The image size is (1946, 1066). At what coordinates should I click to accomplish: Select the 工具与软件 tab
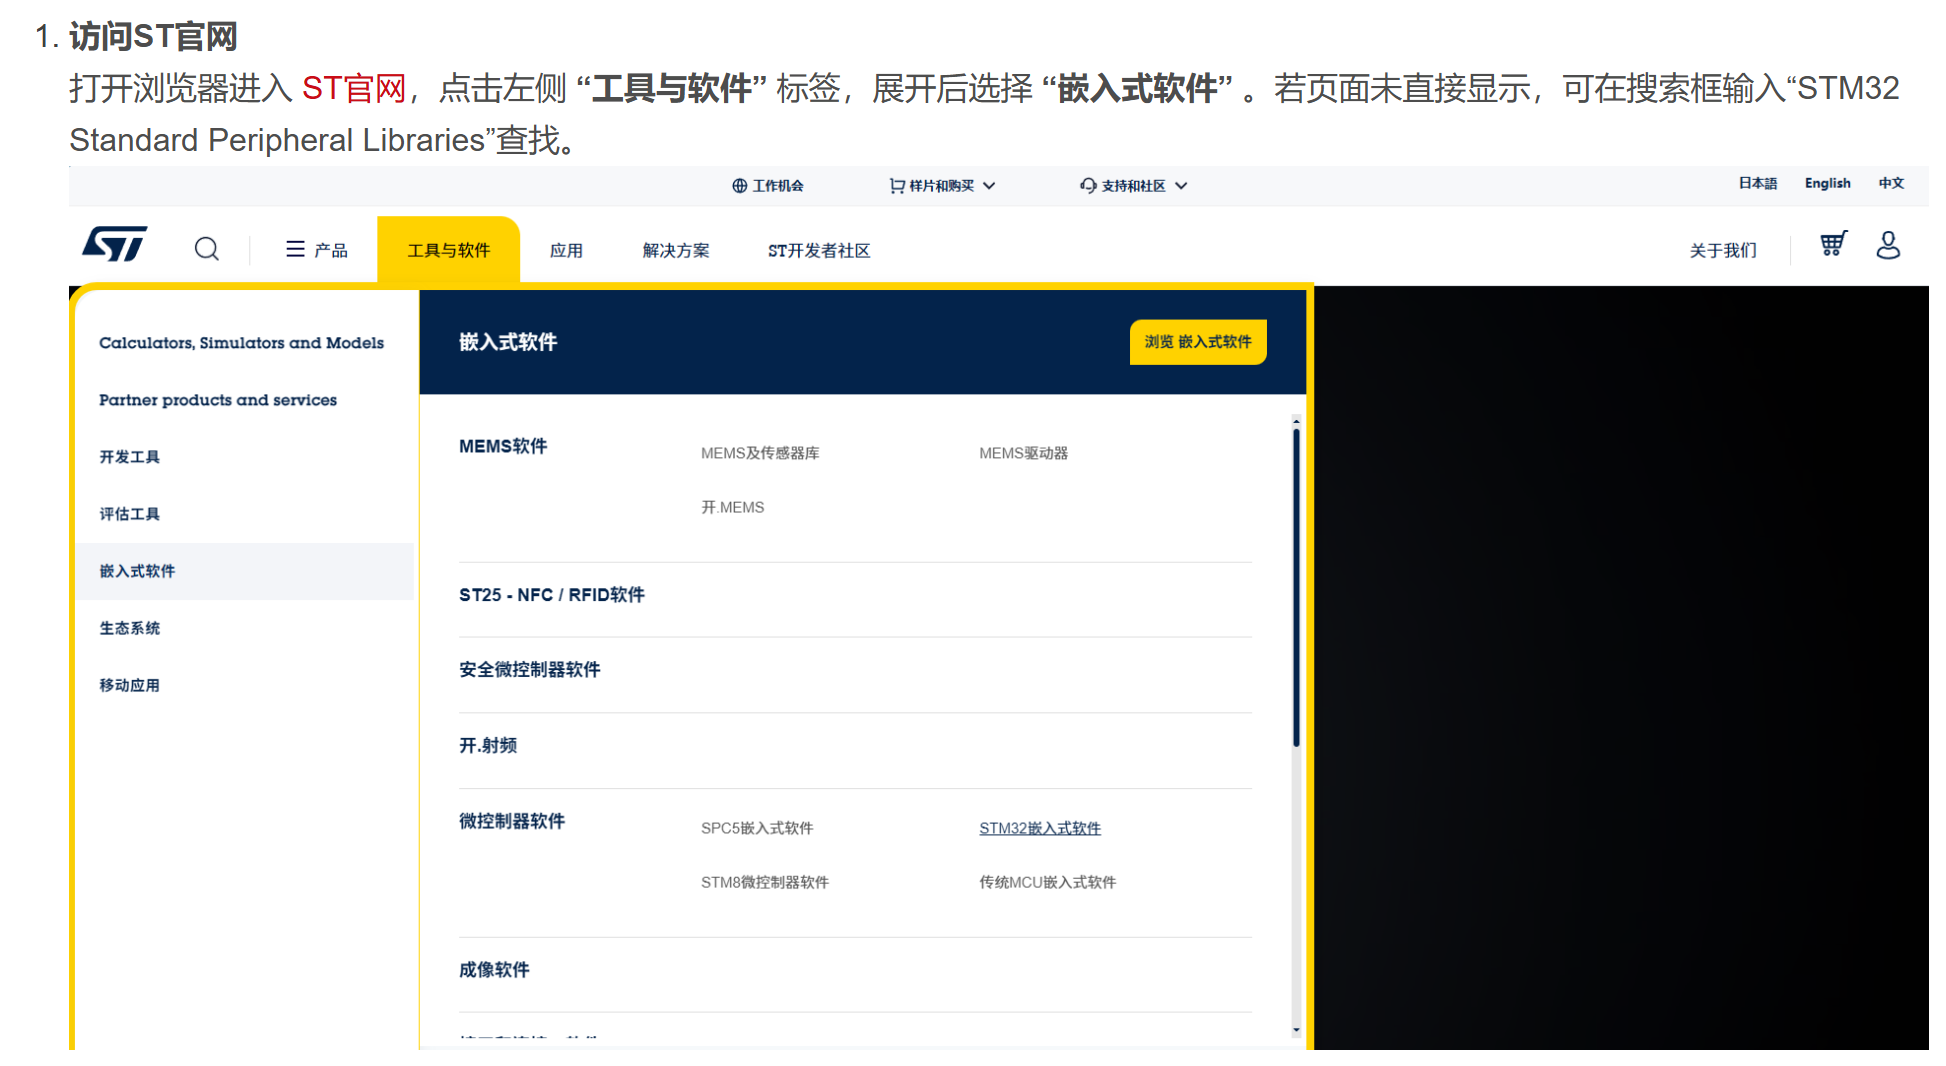pos(448,250)
